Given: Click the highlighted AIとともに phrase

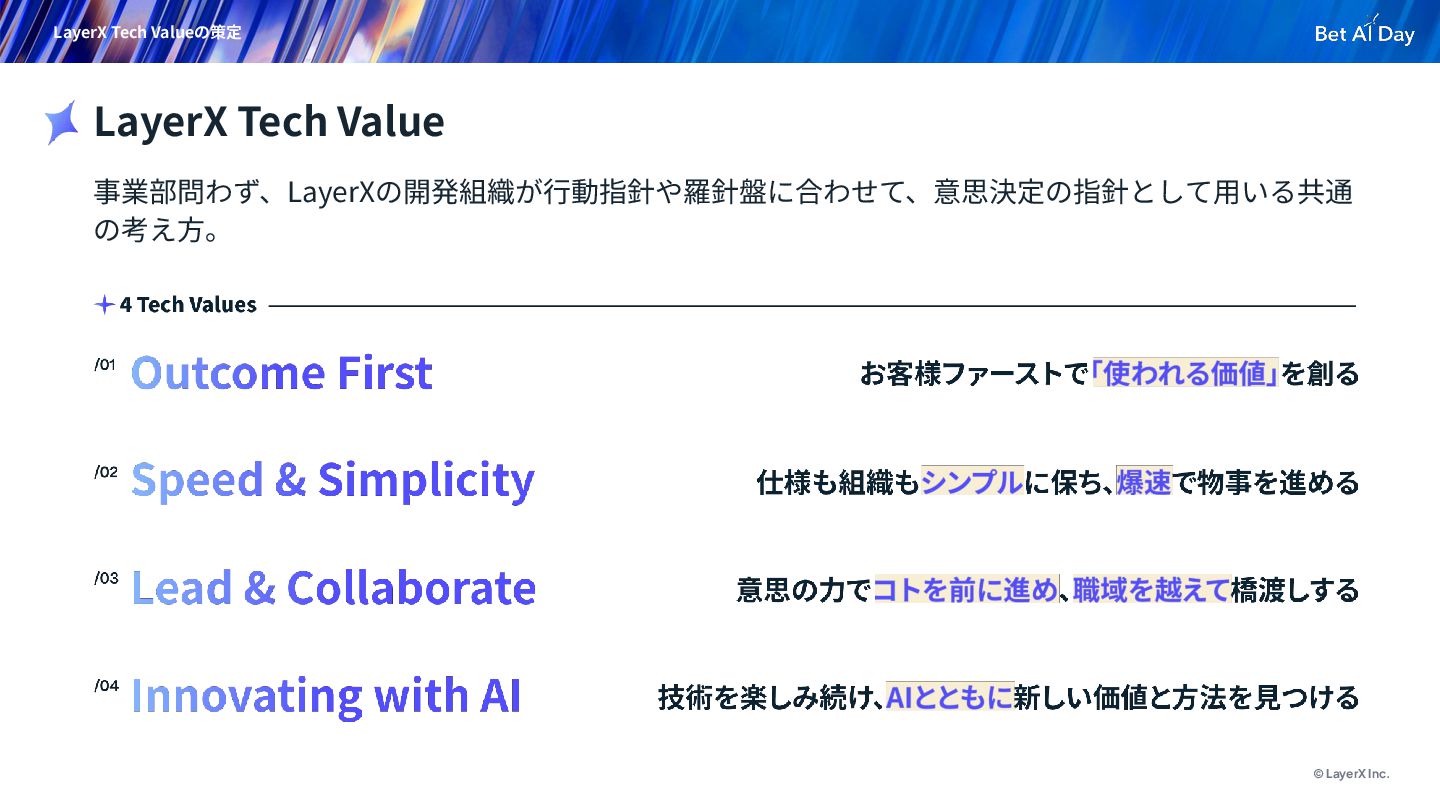Looking at the screenshot, I should [950, 697].
